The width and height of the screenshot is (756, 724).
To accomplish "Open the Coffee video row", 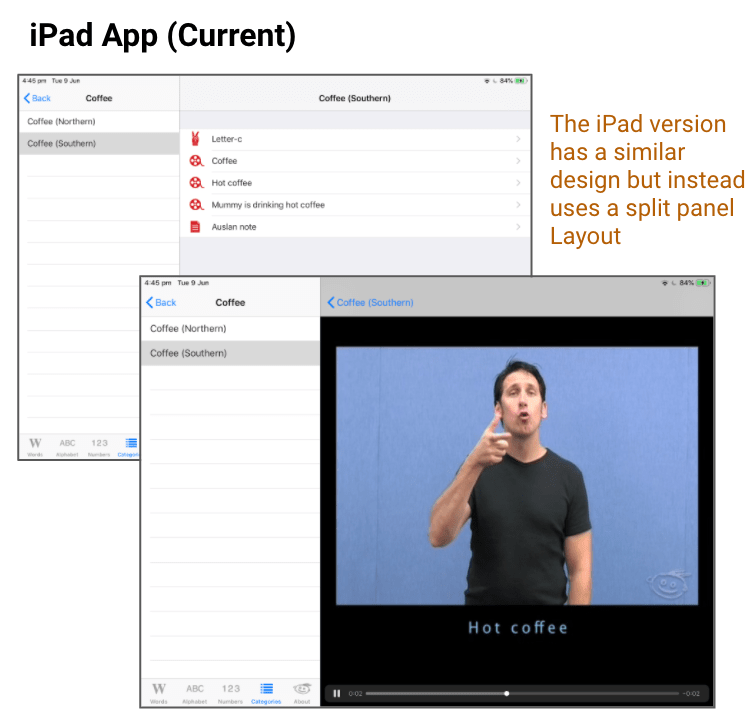I will click(355, 161).
